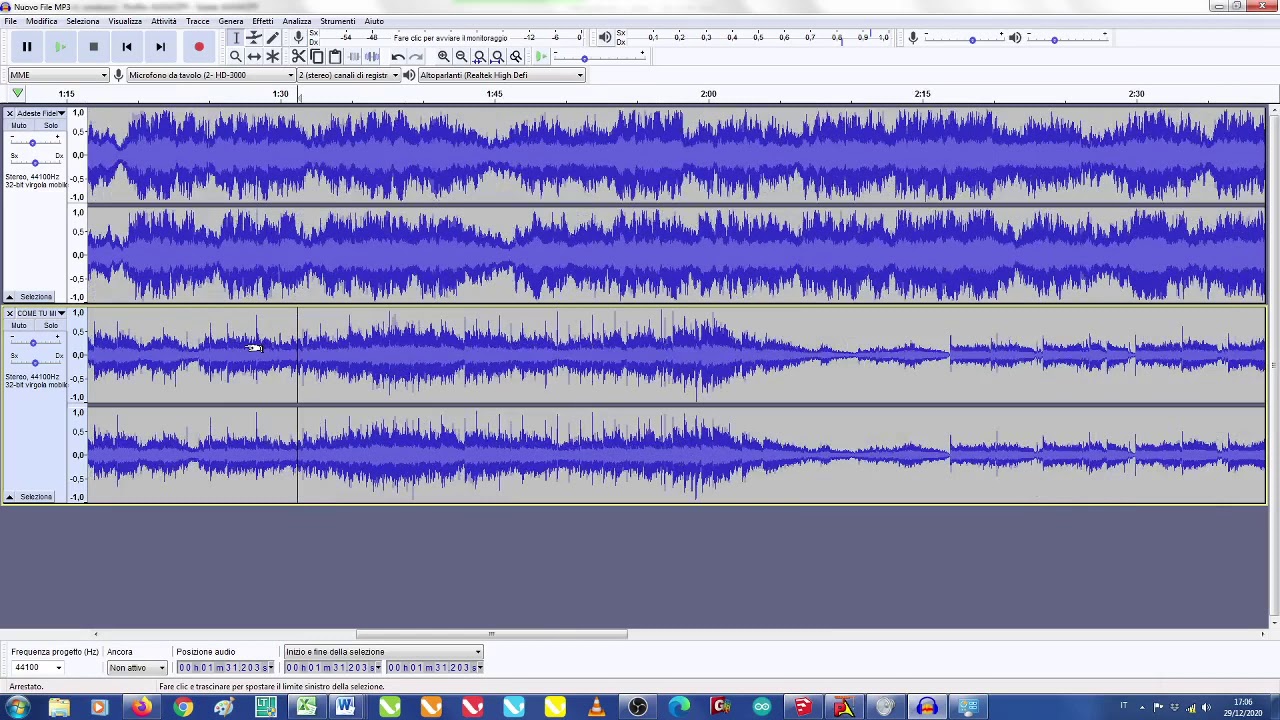Select the Zoom (magnifier) tool
The width and height of the screenshot is (1280, 720).
point(236,57)
